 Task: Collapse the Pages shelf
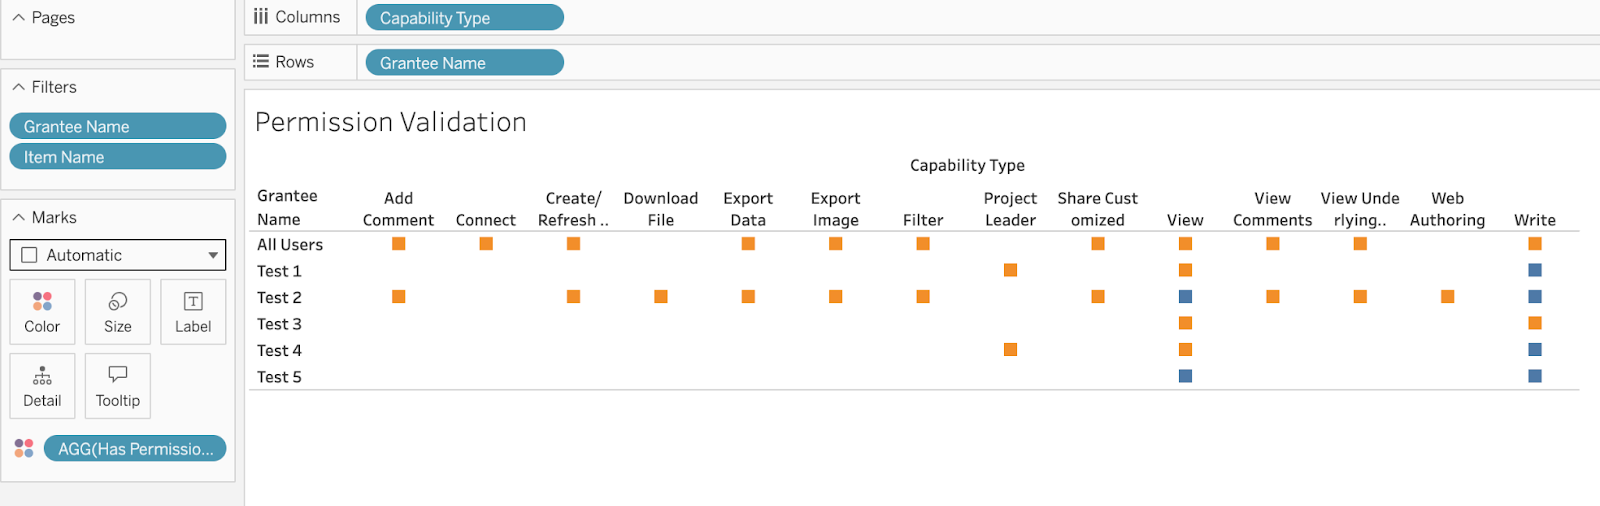pyautogui.click(x=19, y=17)
